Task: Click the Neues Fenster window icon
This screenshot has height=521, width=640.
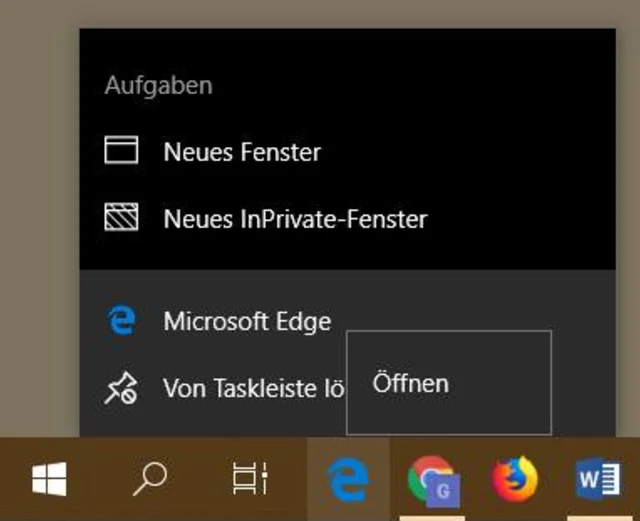Action: 121,152
